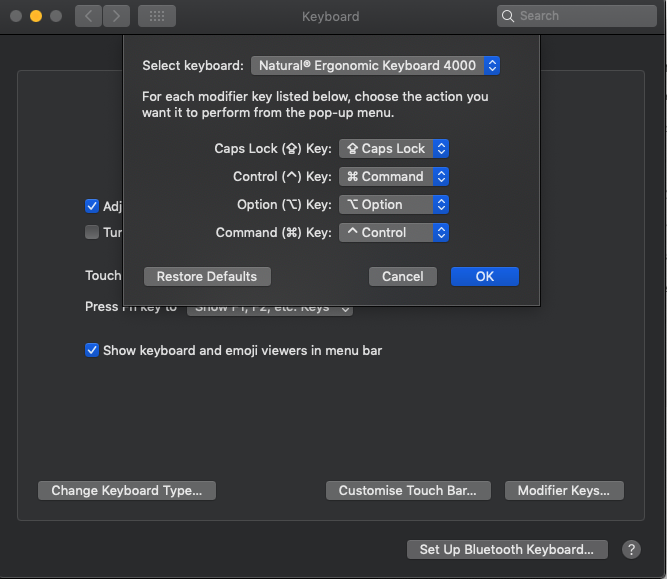Click Set Up Bluetooth Keyboard button
Viewport: 667px width, 579px height.
tap(507, 549)
